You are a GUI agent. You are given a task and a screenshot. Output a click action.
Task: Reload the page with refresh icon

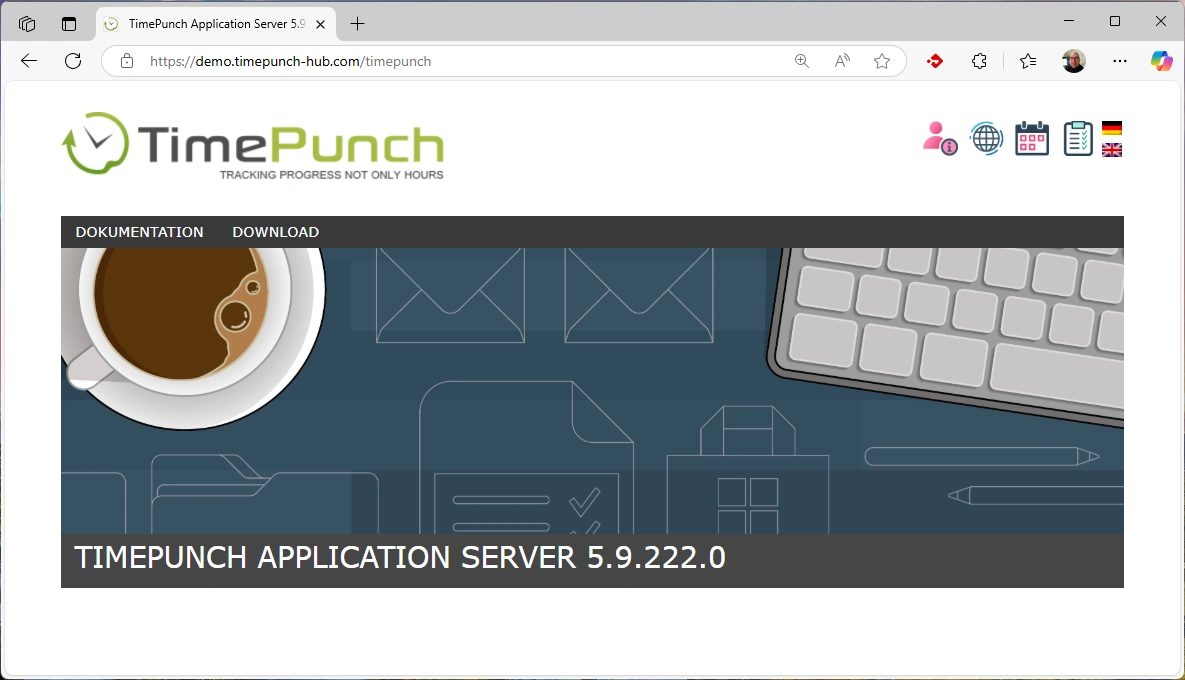[73, 61]
